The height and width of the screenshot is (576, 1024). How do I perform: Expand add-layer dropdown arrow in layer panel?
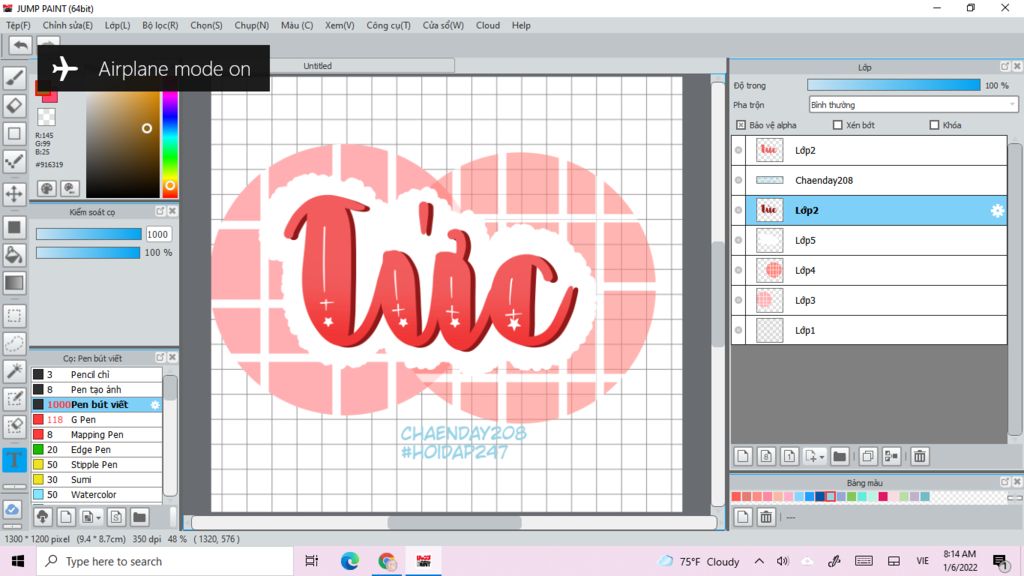click(x=822, y=457)
